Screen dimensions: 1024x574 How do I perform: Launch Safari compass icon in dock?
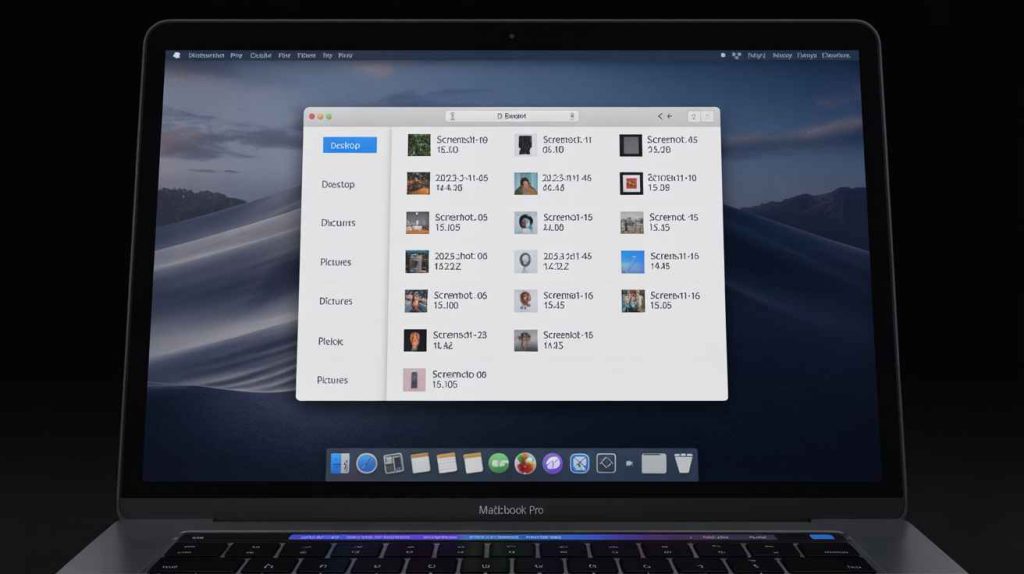366,464
